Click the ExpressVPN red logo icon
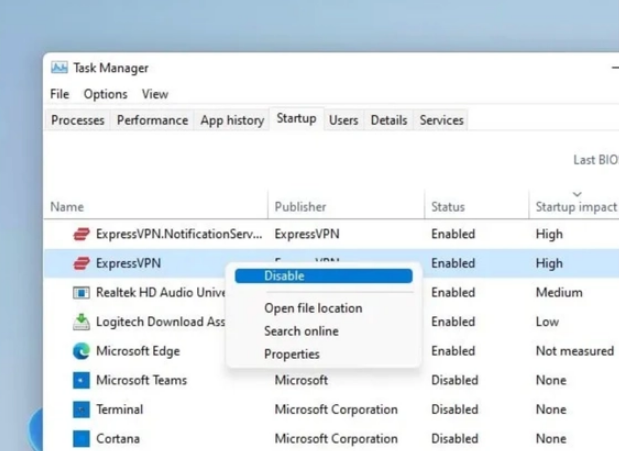The width and height of the screenshot is (619, 451). pos(81,263)
